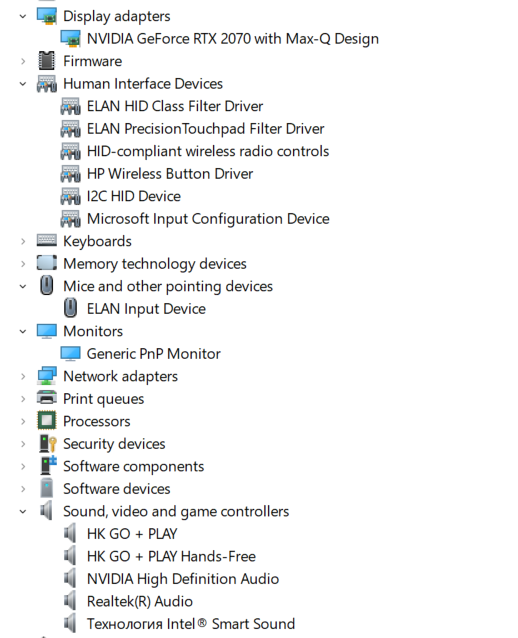The width and height of the screenshot is (518, 638).
Task: Click the I2C HID Device icon
Action: pyautogui.click(x=70, y=197)
